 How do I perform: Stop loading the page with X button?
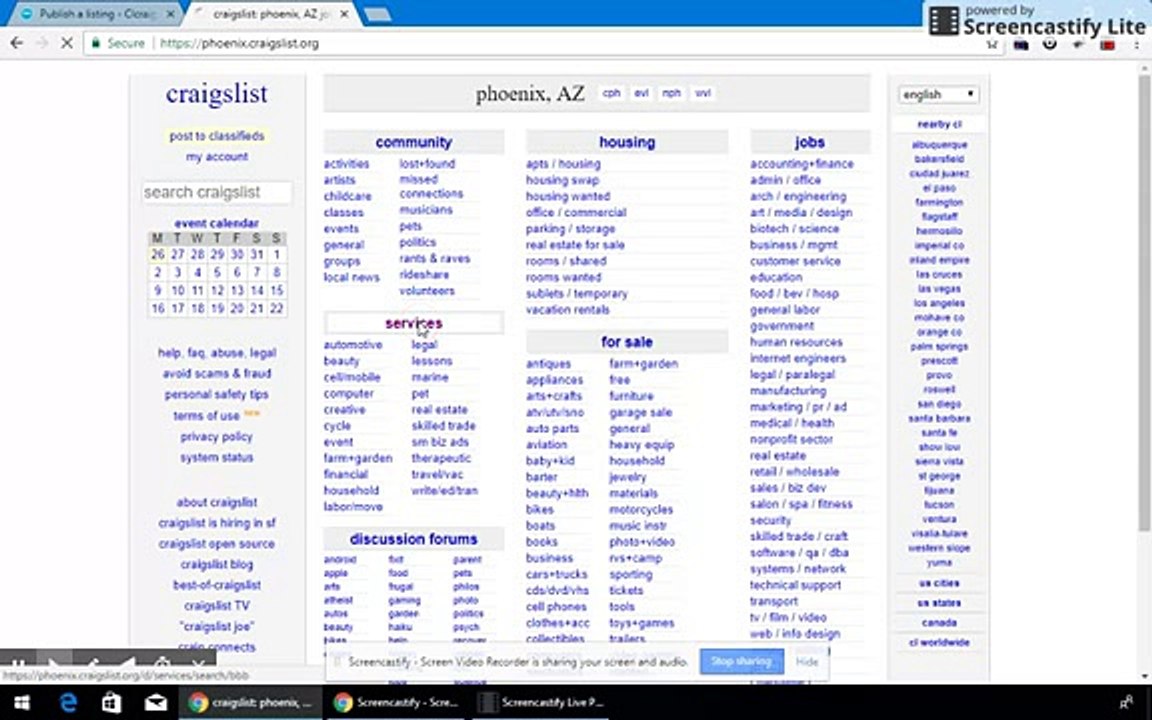pyautogui.click(x=66, y=43)
